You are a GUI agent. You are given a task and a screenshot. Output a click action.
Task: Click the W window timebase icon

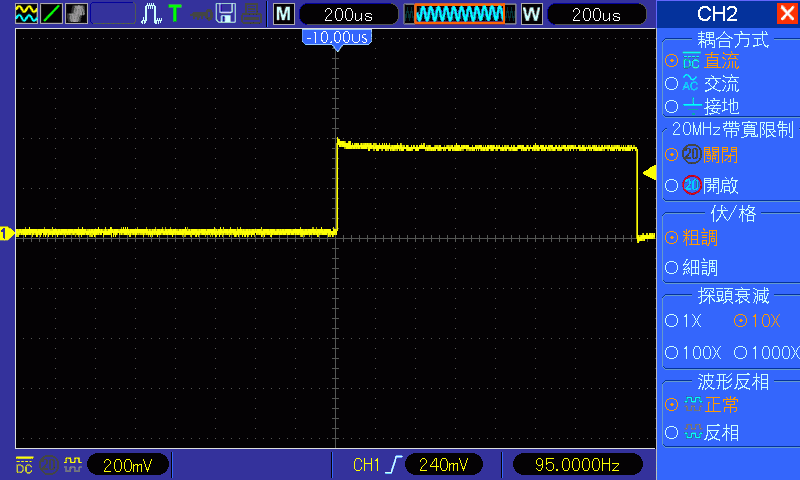tap(532, 14)
